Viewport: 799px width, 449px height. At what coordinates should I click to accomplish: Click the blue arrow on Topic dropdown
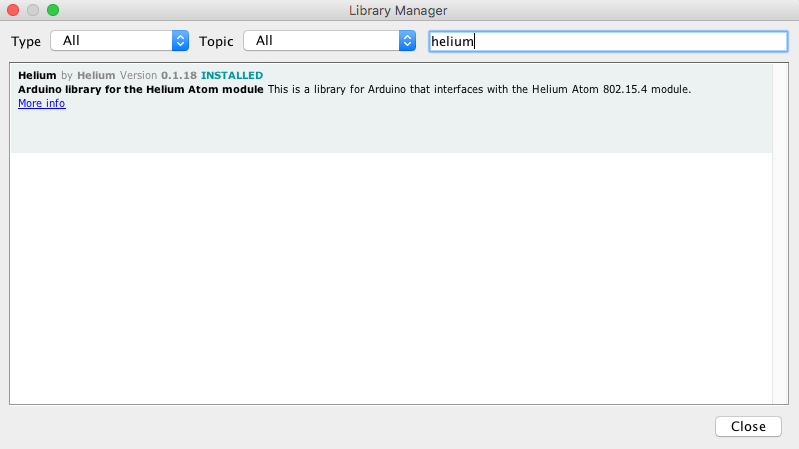[406, 41]
